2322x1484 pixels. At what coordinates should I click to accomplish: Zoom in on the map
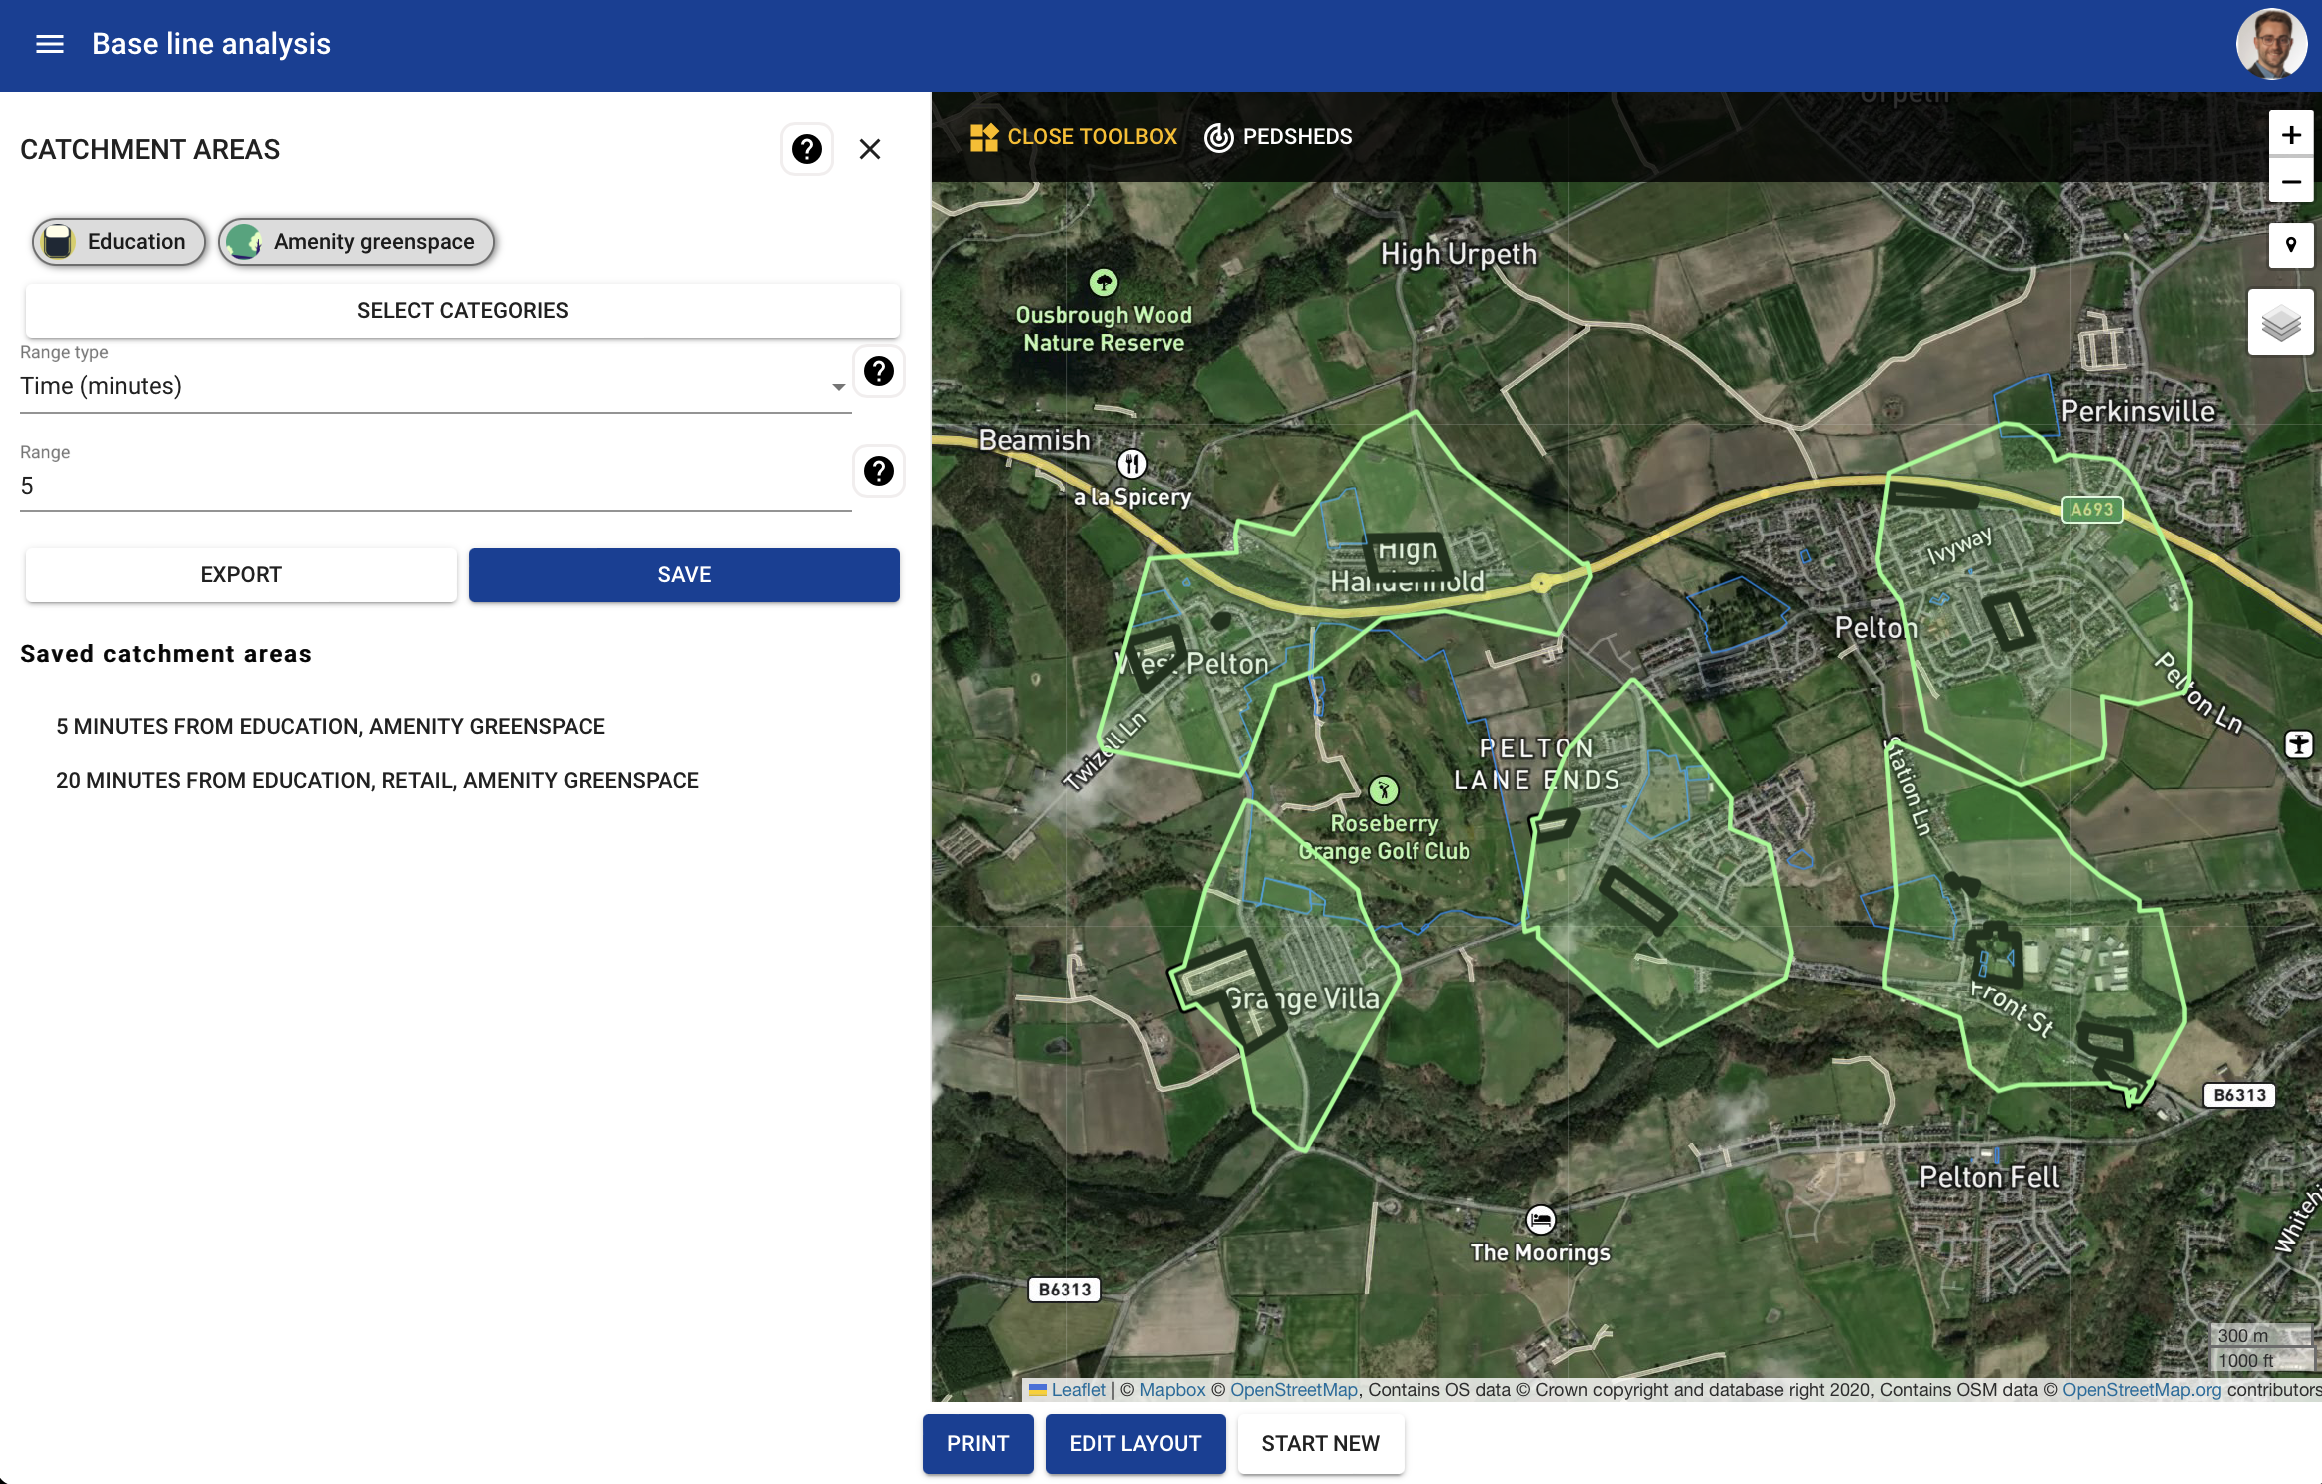(x=2291, y=134)
